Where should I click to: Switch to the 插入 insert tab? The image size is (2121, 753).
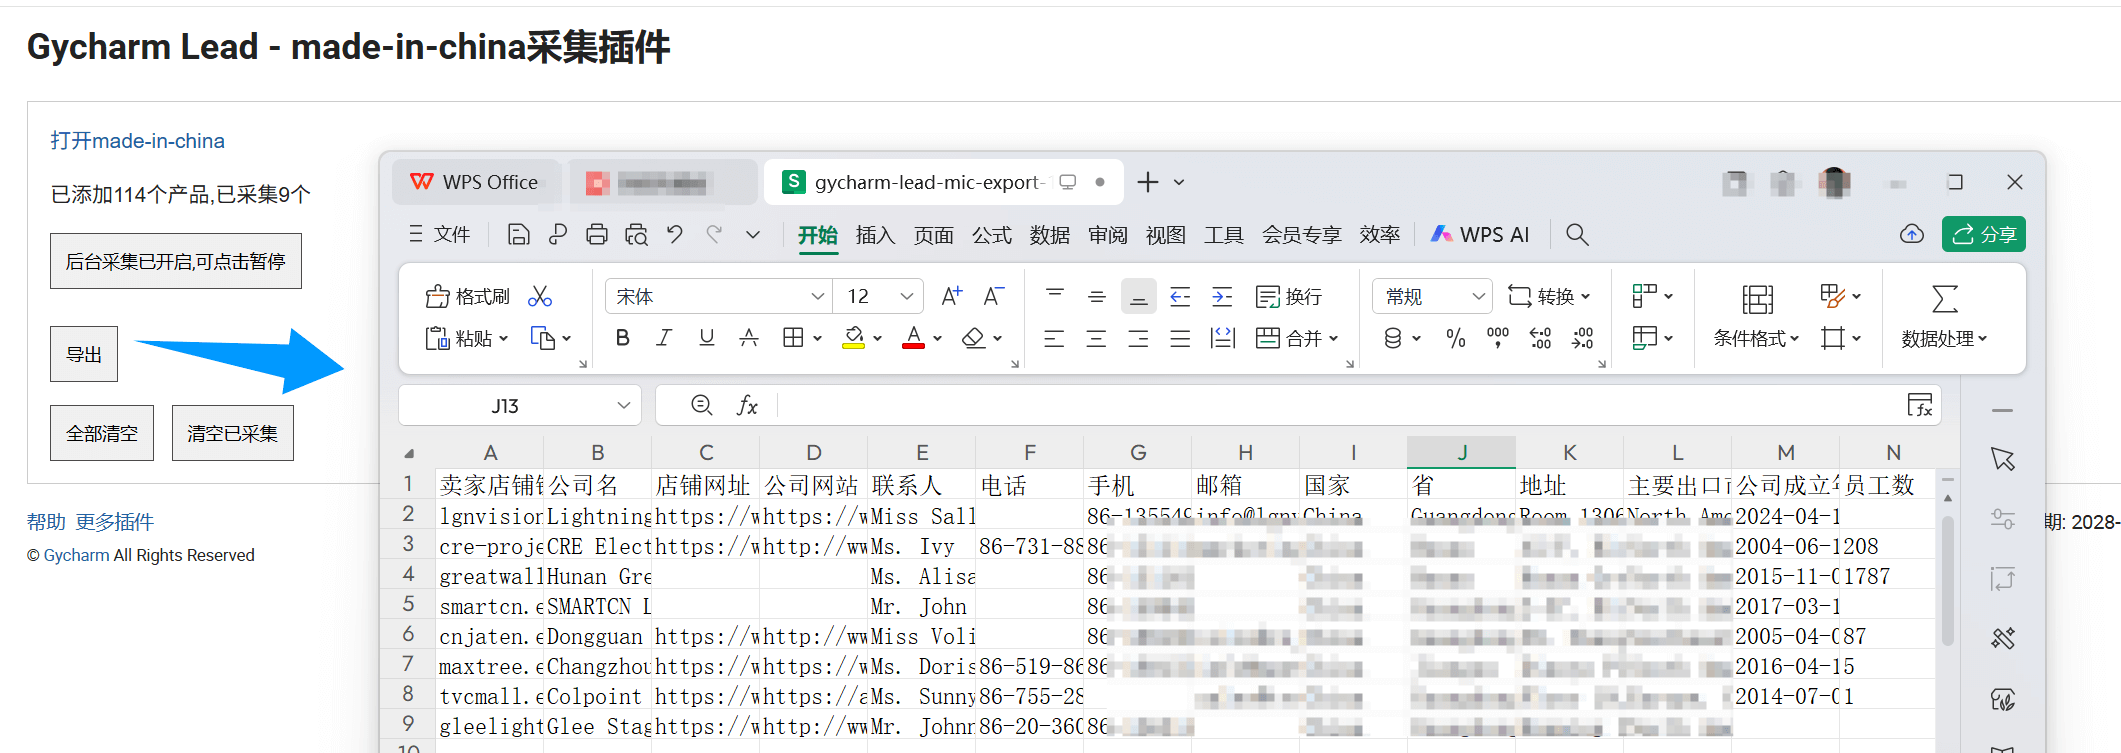pyautogui.click(x=875, y=235)
